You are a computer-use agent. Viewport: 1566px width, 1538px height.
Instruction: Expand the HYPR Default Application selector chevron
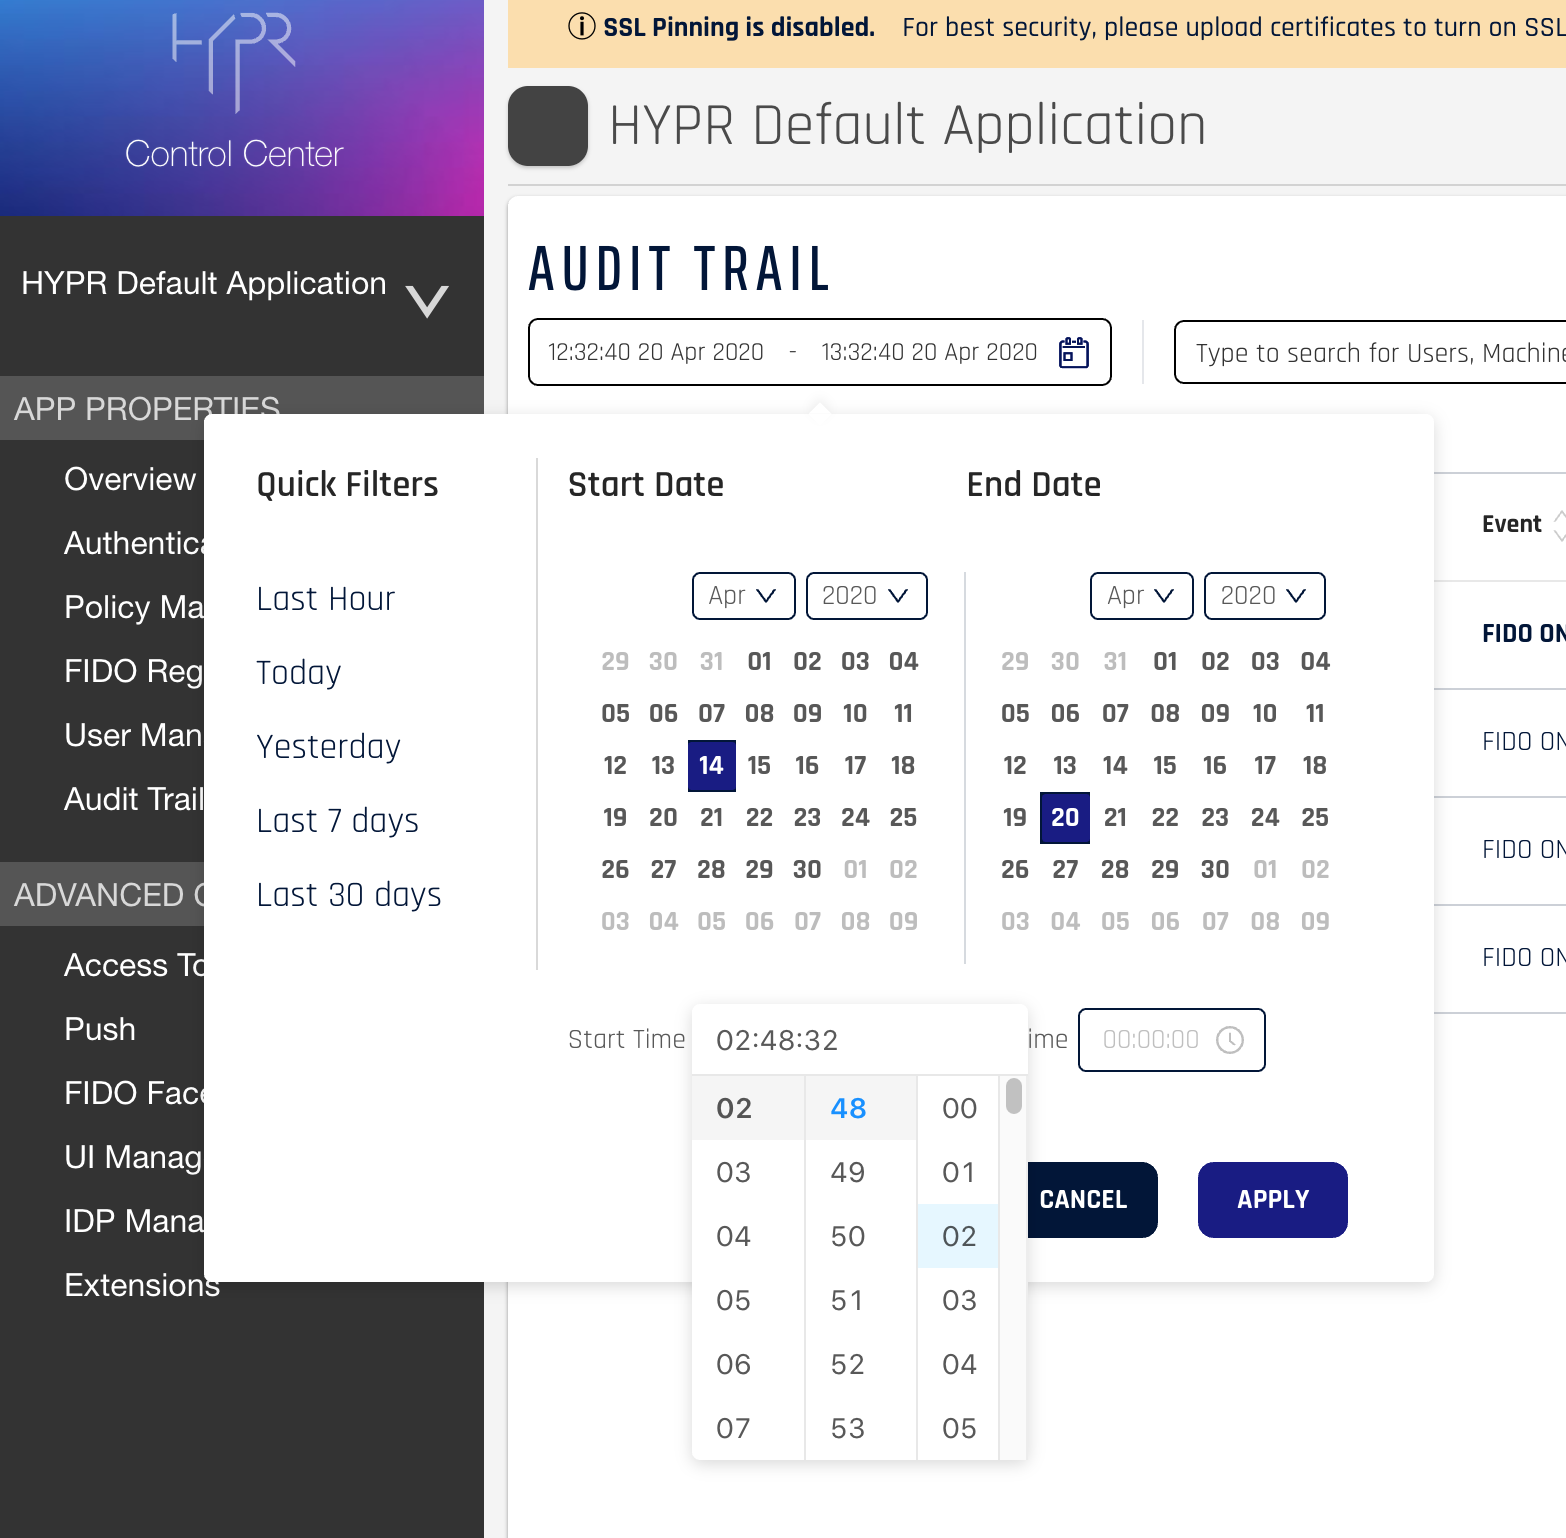click(427, 300)
